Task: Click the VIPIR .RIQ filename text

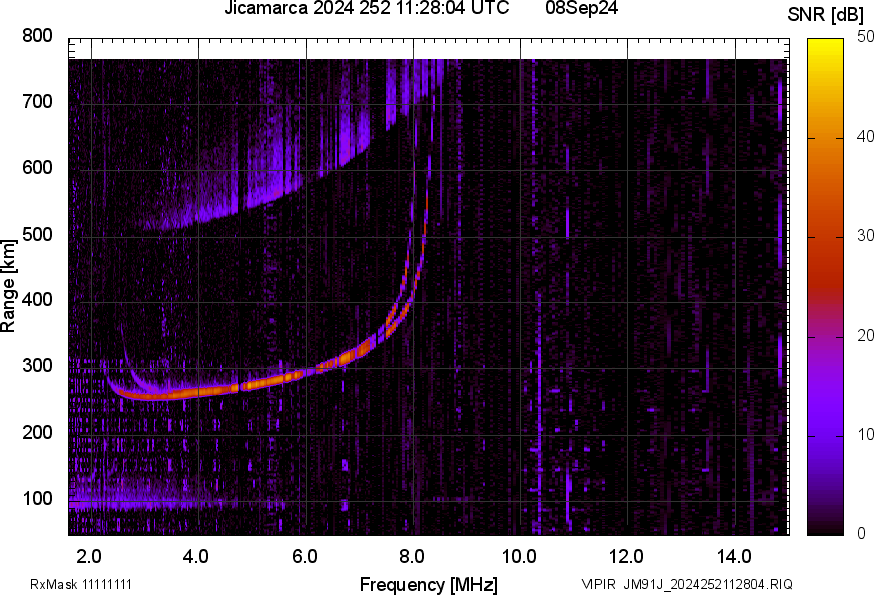Action: point(686,584)
